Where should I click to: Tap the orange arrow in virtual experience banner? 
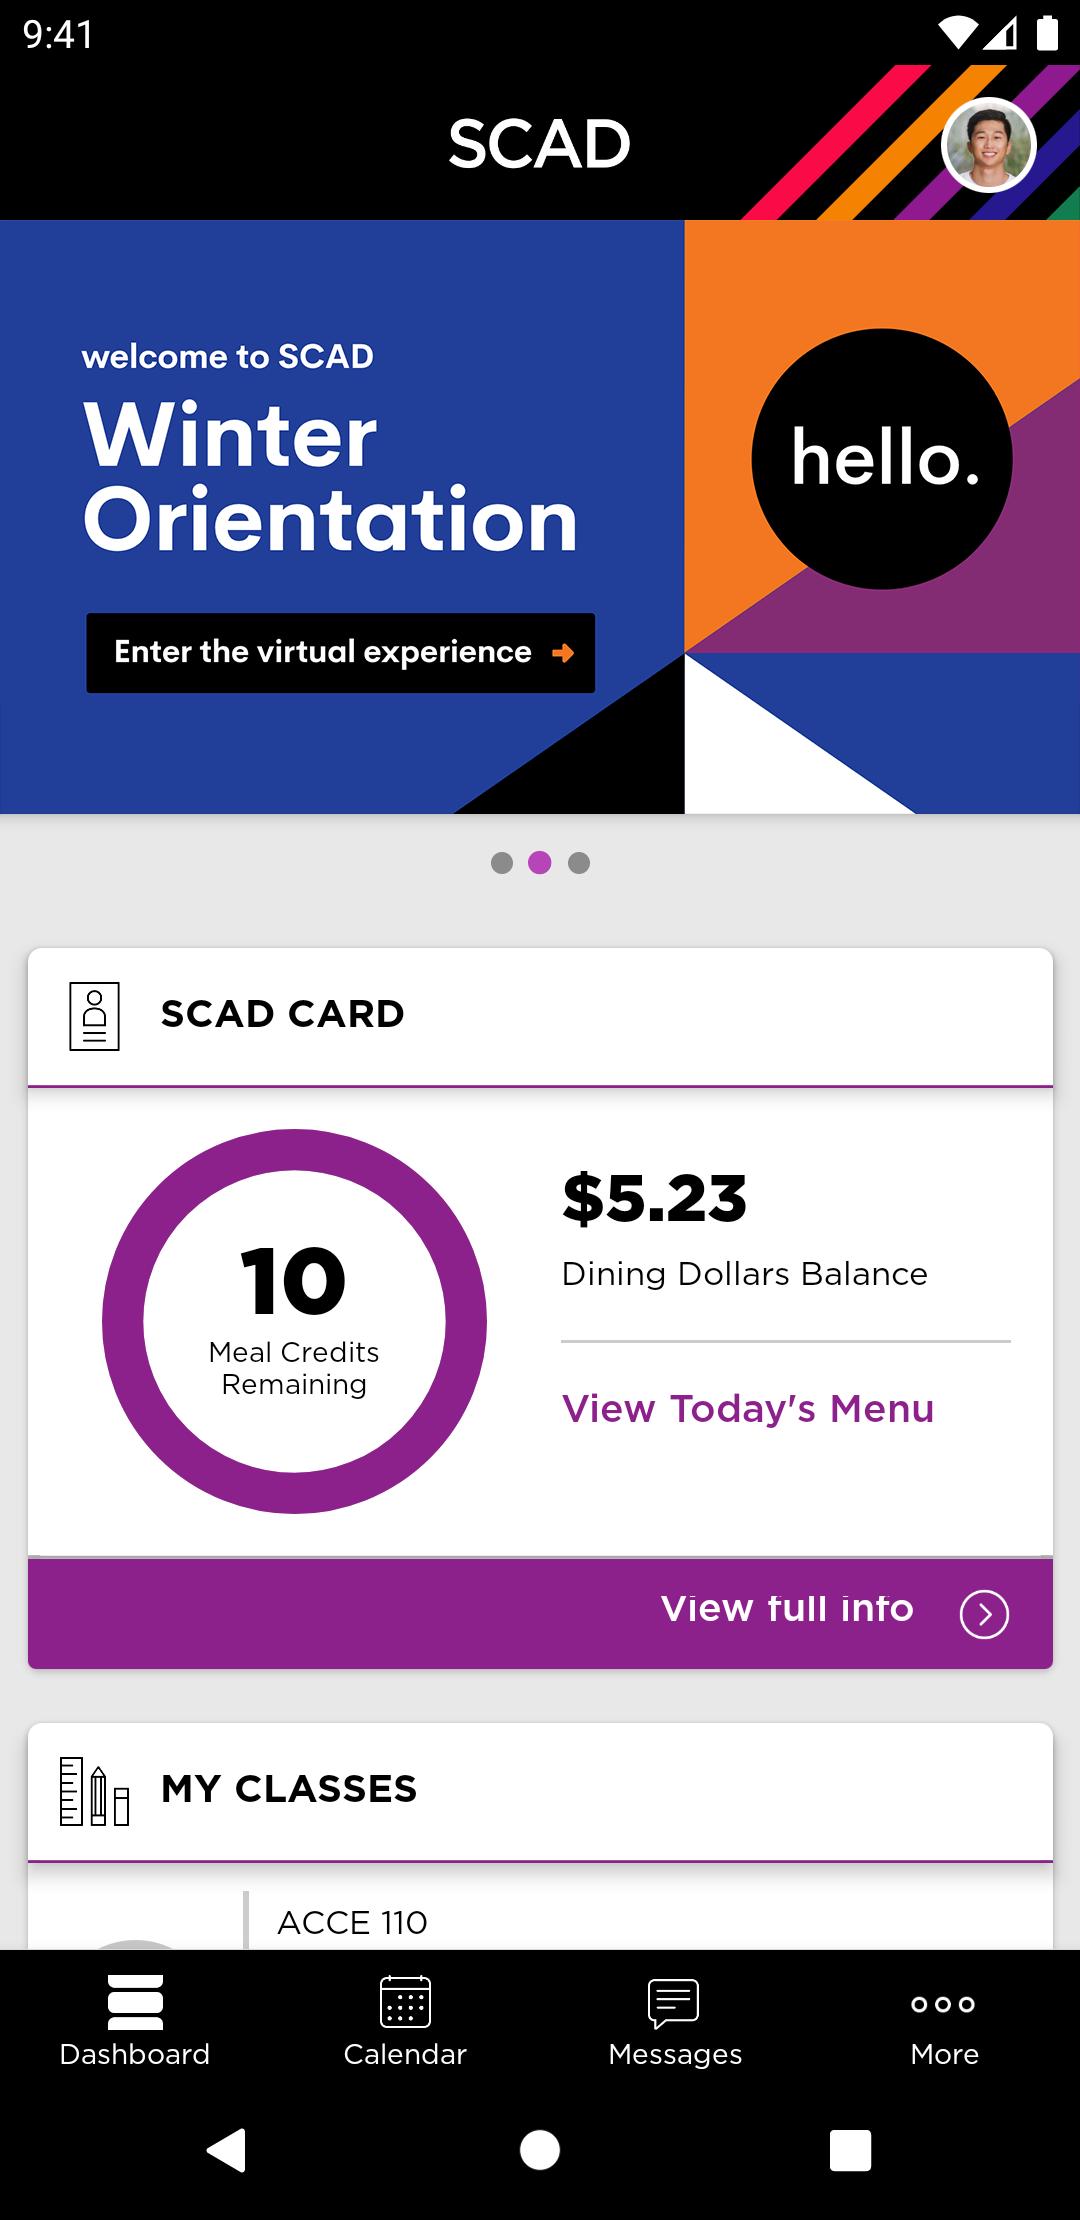[562, 652]
